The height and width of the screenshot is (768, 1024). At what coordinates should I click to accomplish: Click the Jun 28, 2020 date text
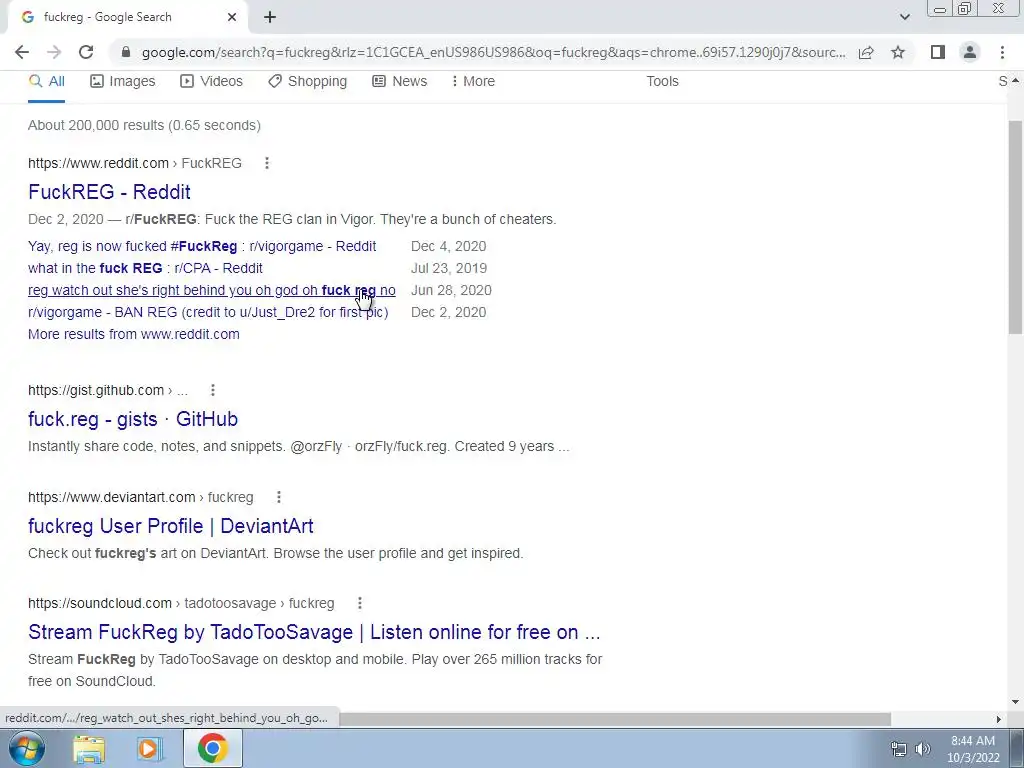pos(451,291)
